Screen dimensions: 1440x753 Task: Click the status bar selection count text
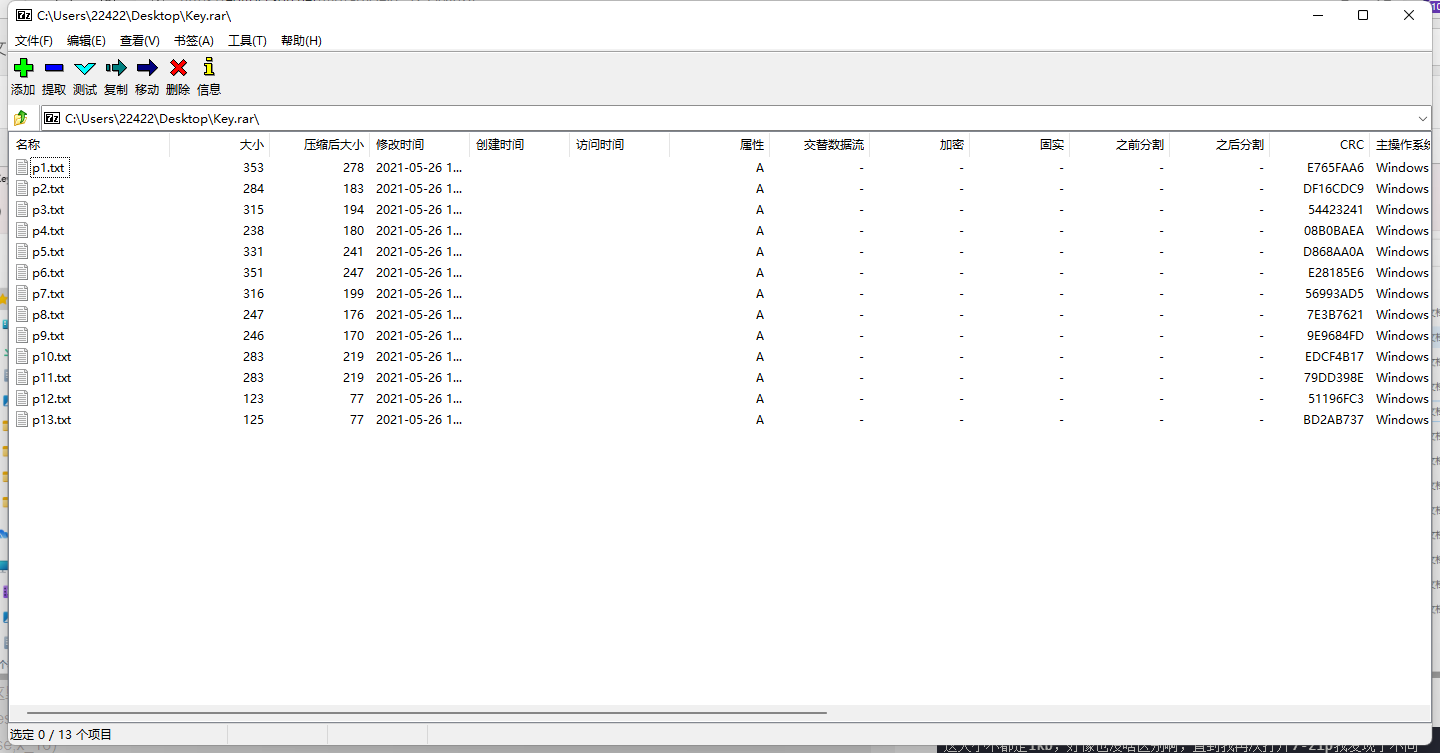62,735
